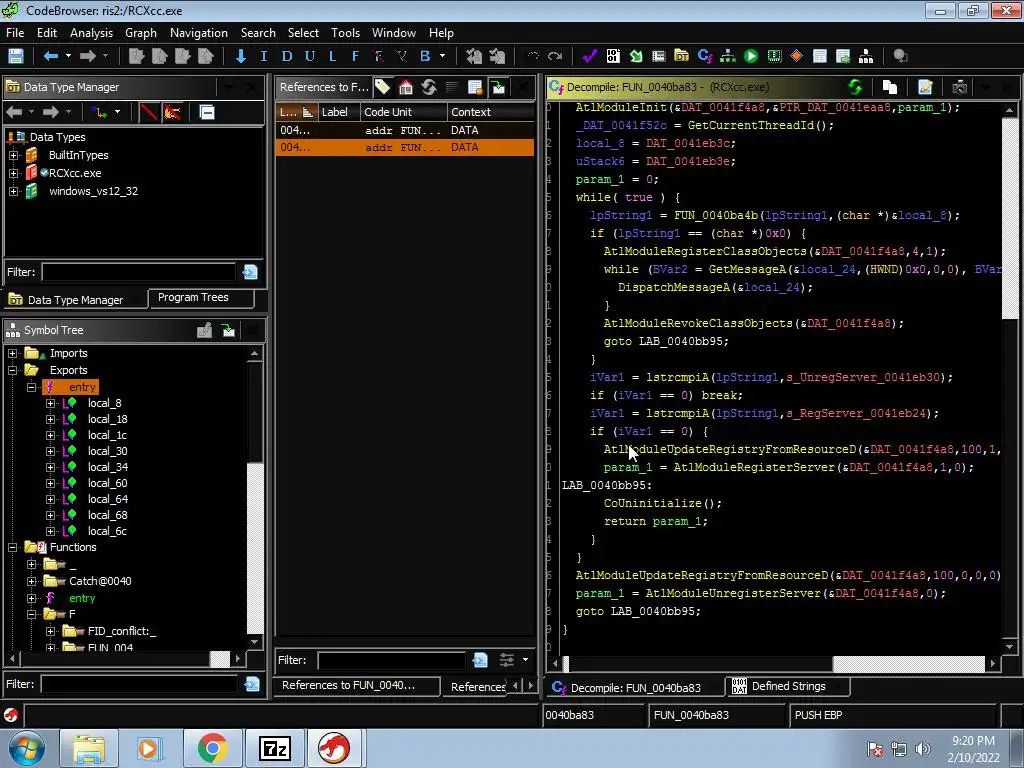1024x768 pixels.
Task: Collapse the Functions folder in Symbol Tree
Action: point(12,547)
